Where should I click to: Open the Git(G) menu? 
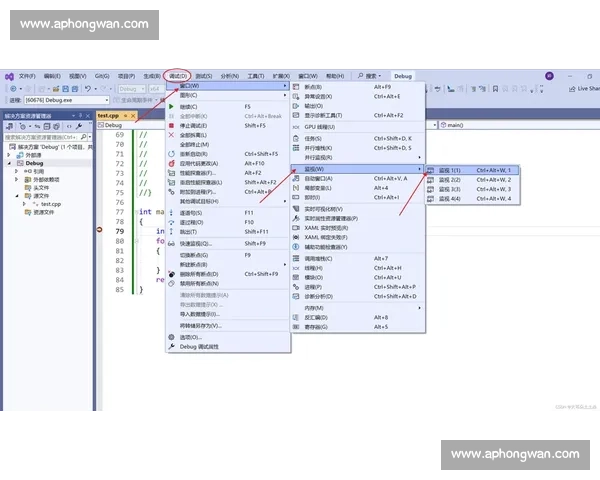(x=102, y=76)
